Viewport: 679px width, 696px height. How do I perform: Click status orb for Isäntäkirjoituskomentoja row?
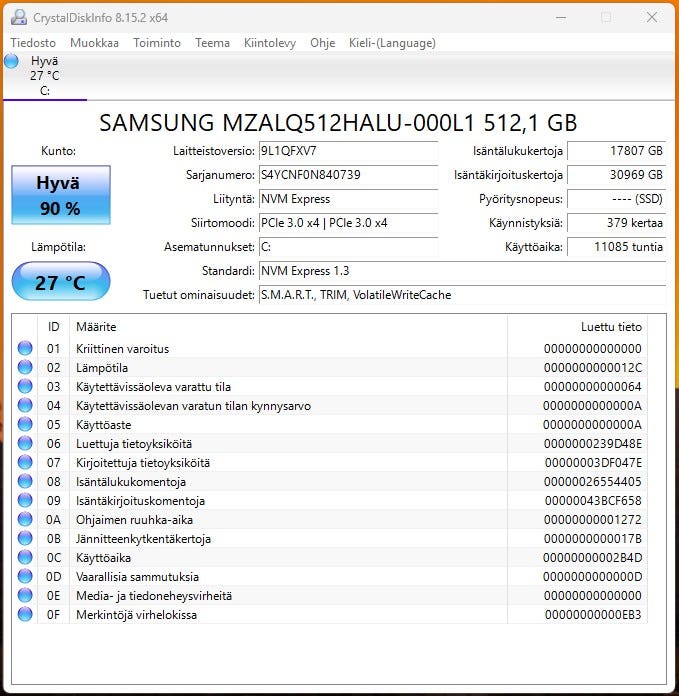[25, 500]
